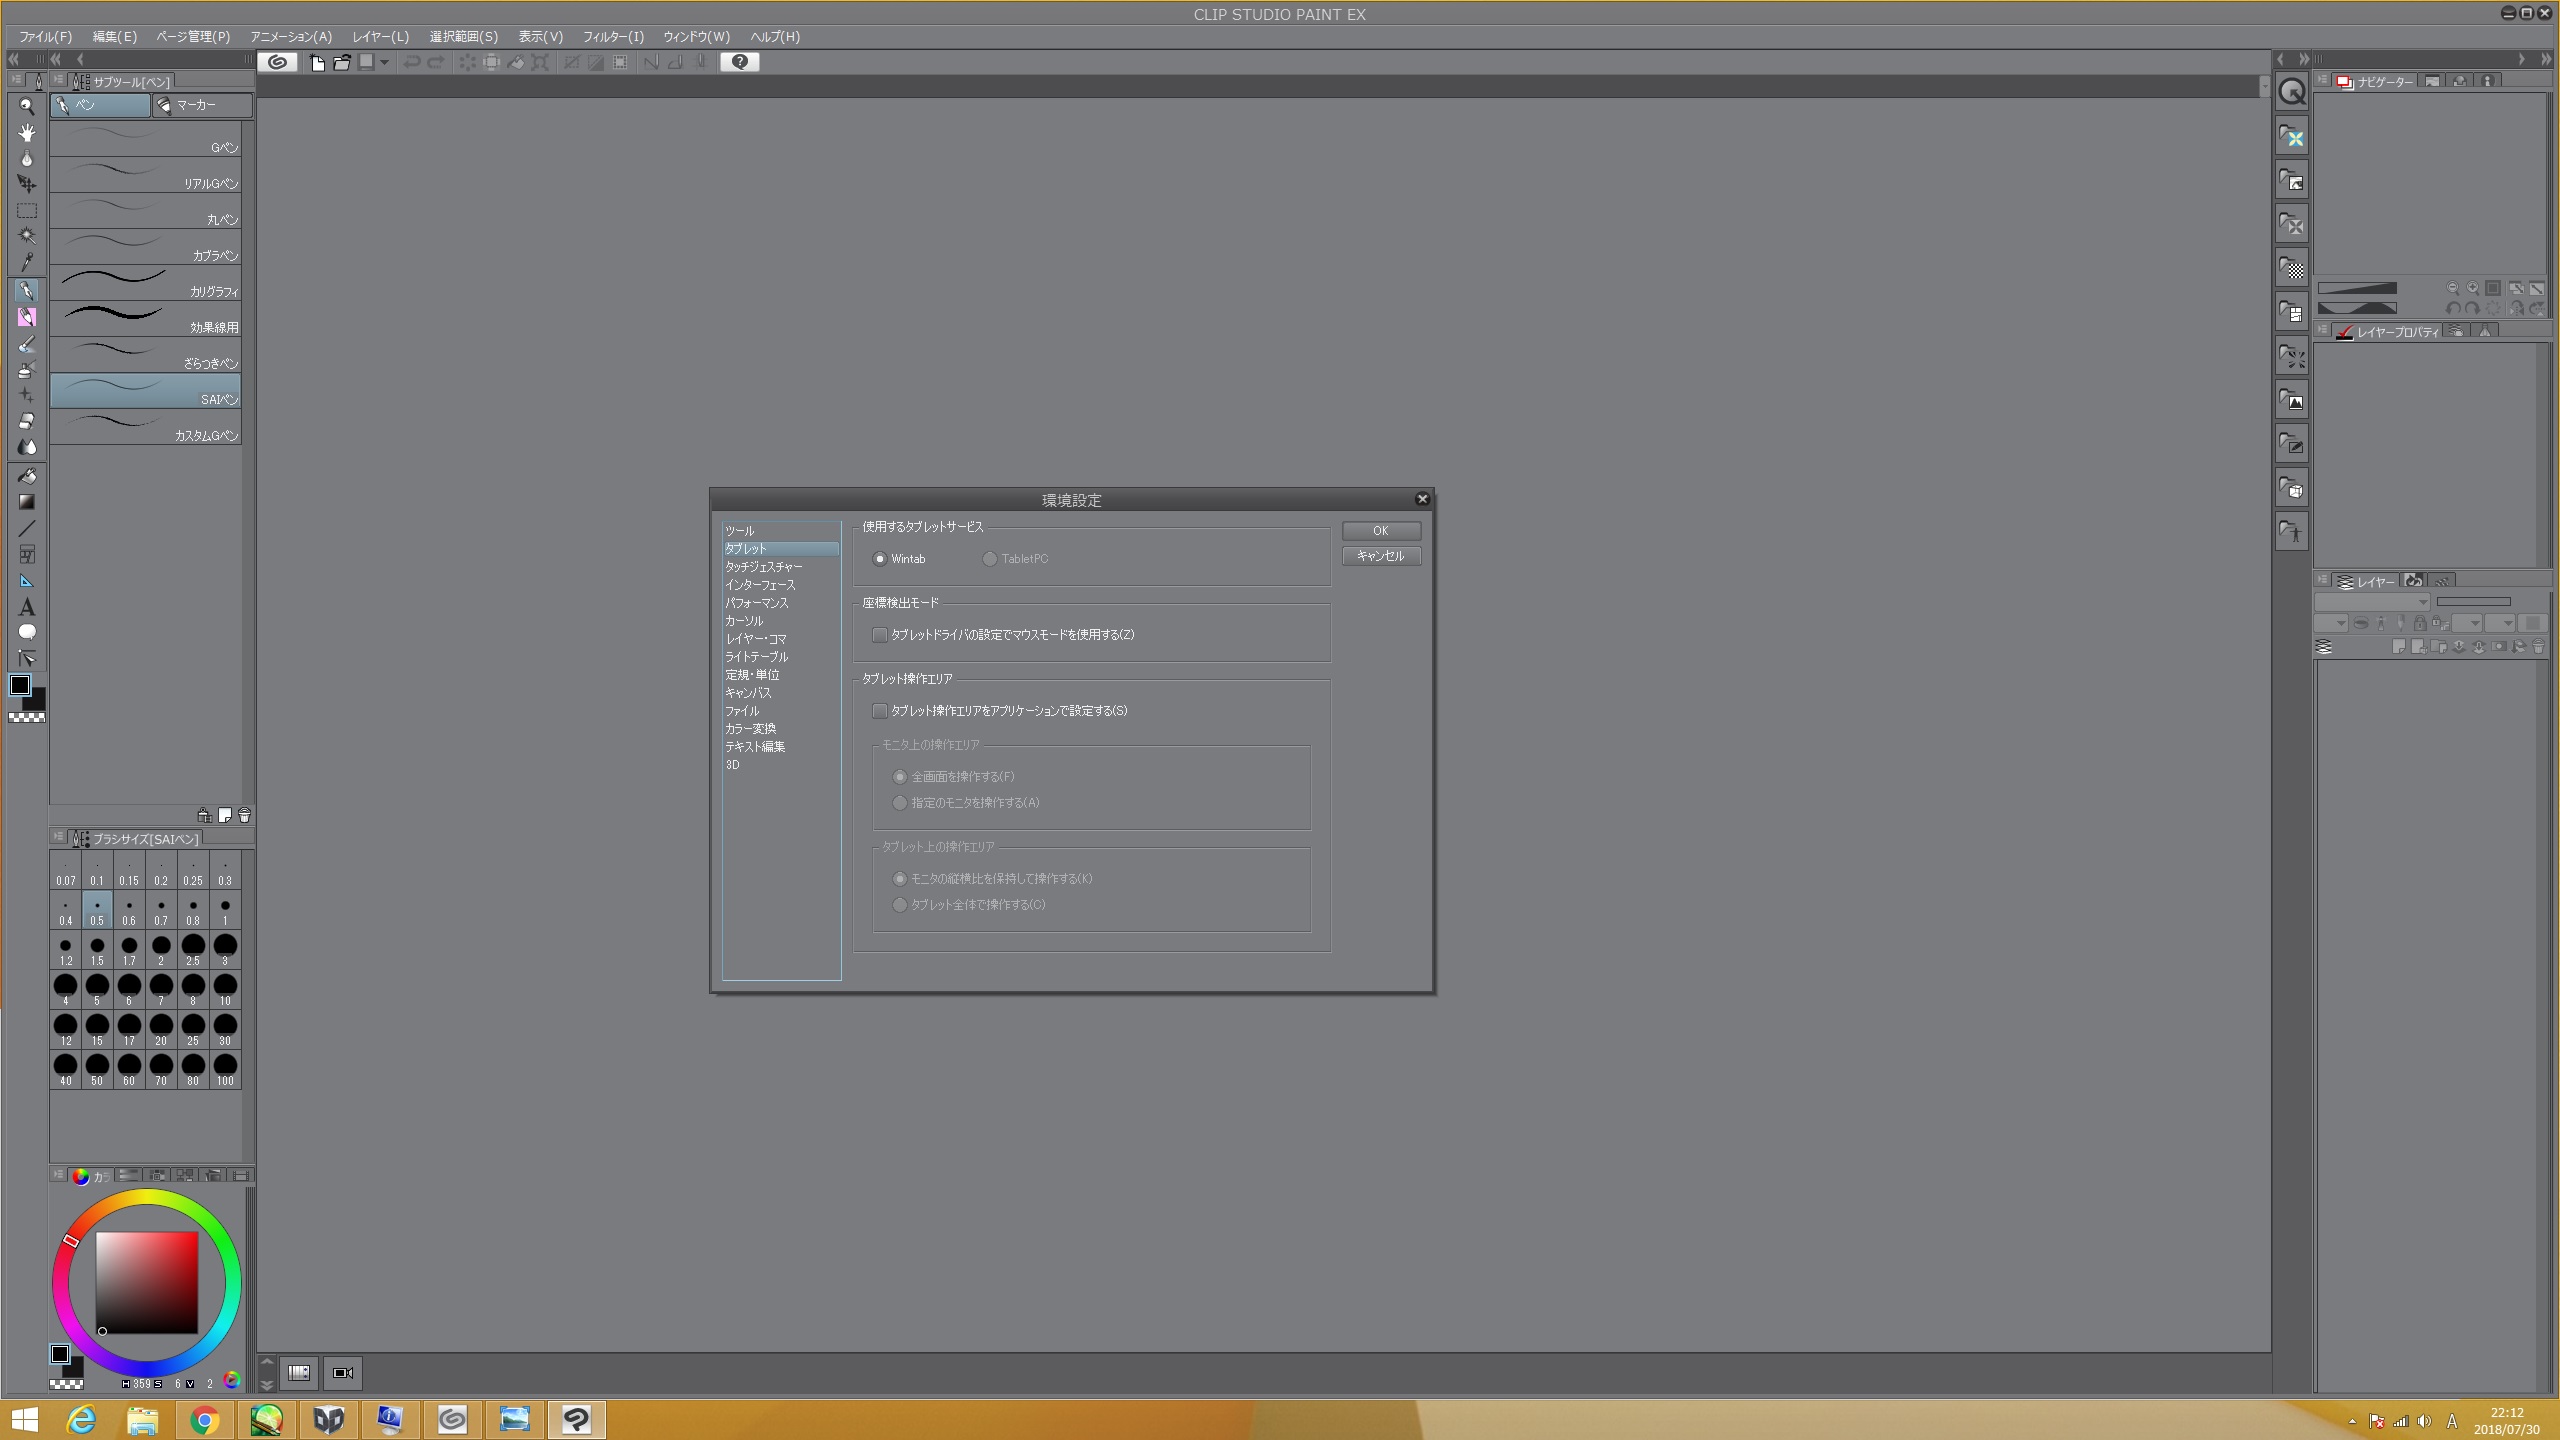This screenshot has height=1440, width=2560.
Task: Open blending mode dropdown in Layer panel
Action: [x=2372, y=602]
